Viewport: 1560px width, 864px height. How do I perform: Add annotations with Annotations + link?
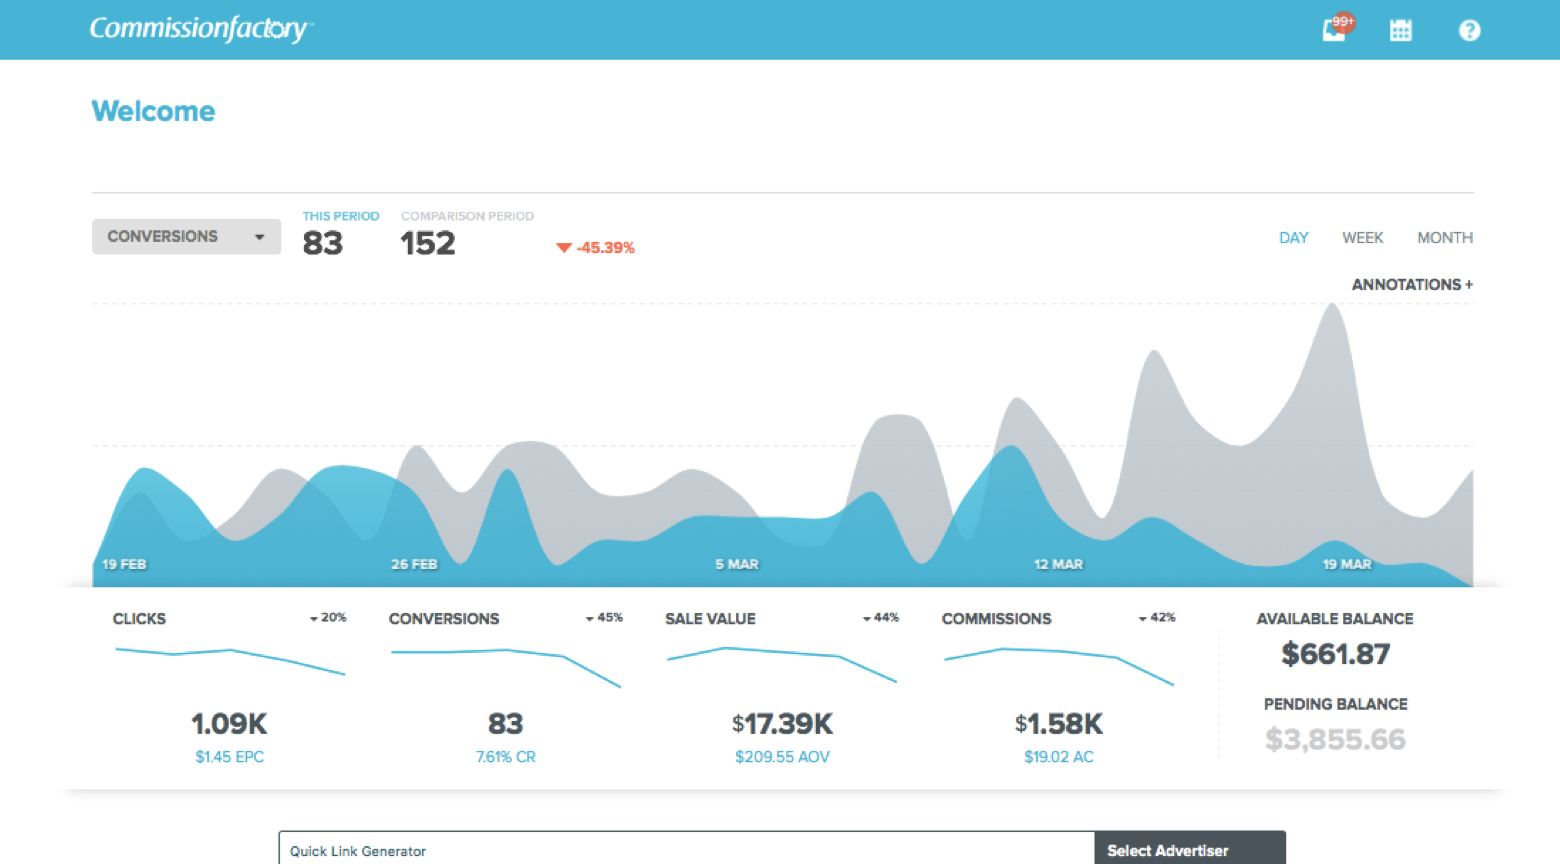pyautogui.click(x=1411, y=285)
